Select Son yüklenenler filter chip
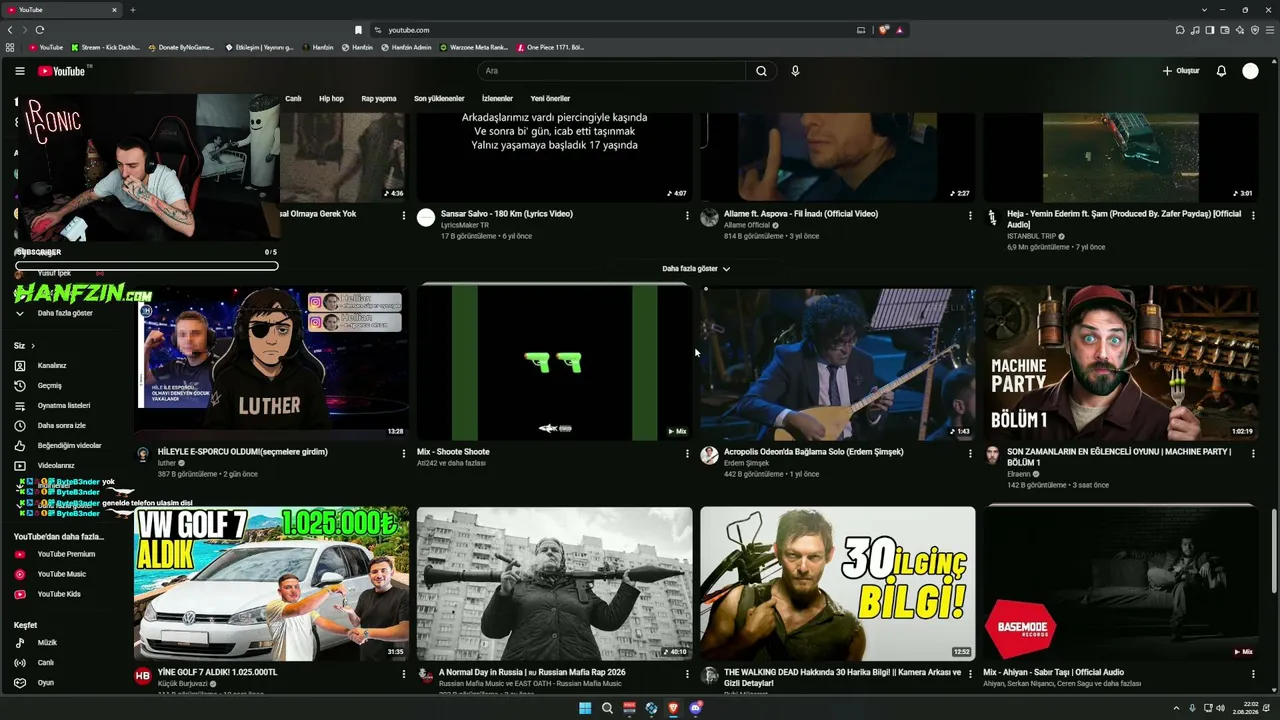The width and height of the screenshot is (1280, 720). pos(439,99)
